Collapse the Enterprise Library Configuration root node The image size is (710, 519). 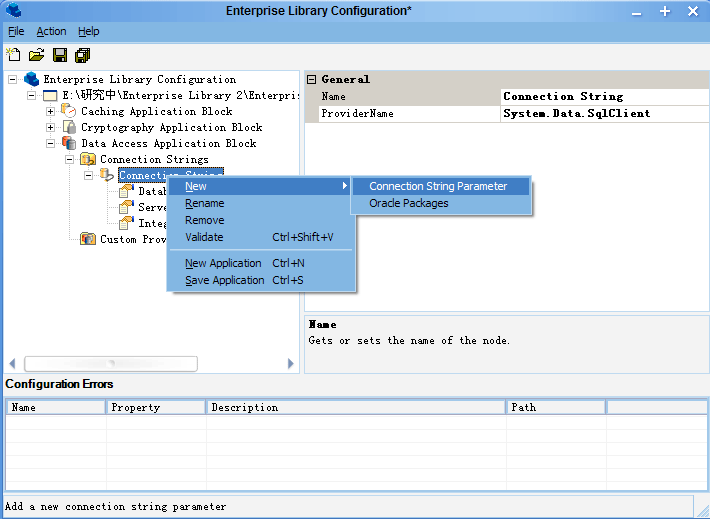coord(13,79)
